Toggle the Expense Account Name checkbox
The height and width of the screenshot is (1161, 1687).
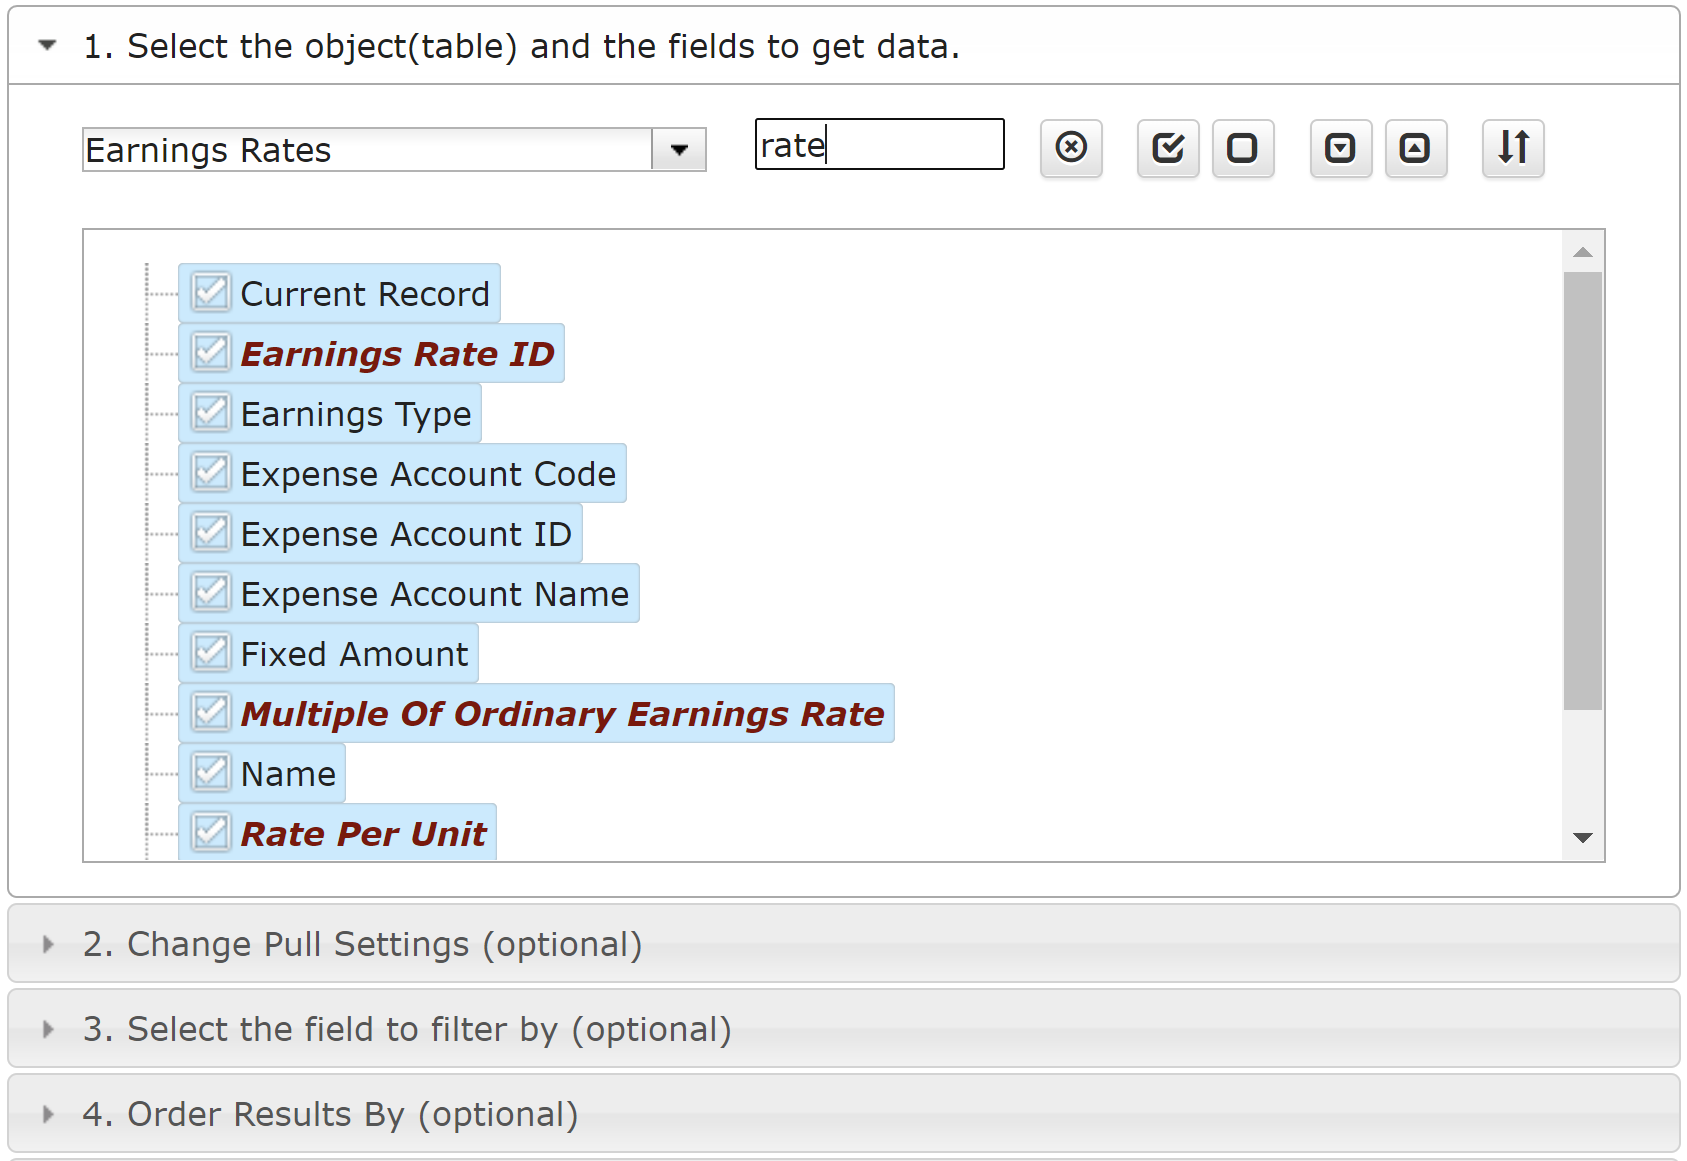click(x=211, y=593)
